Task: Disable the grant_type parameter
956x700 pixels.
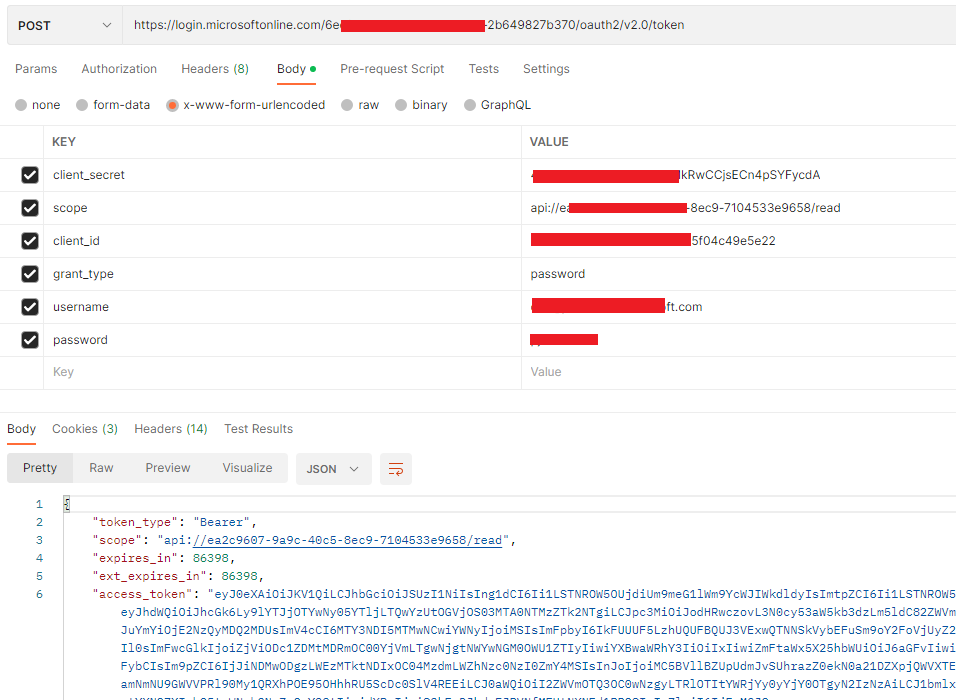Action: pyautogui.click(x=30, y=273)
